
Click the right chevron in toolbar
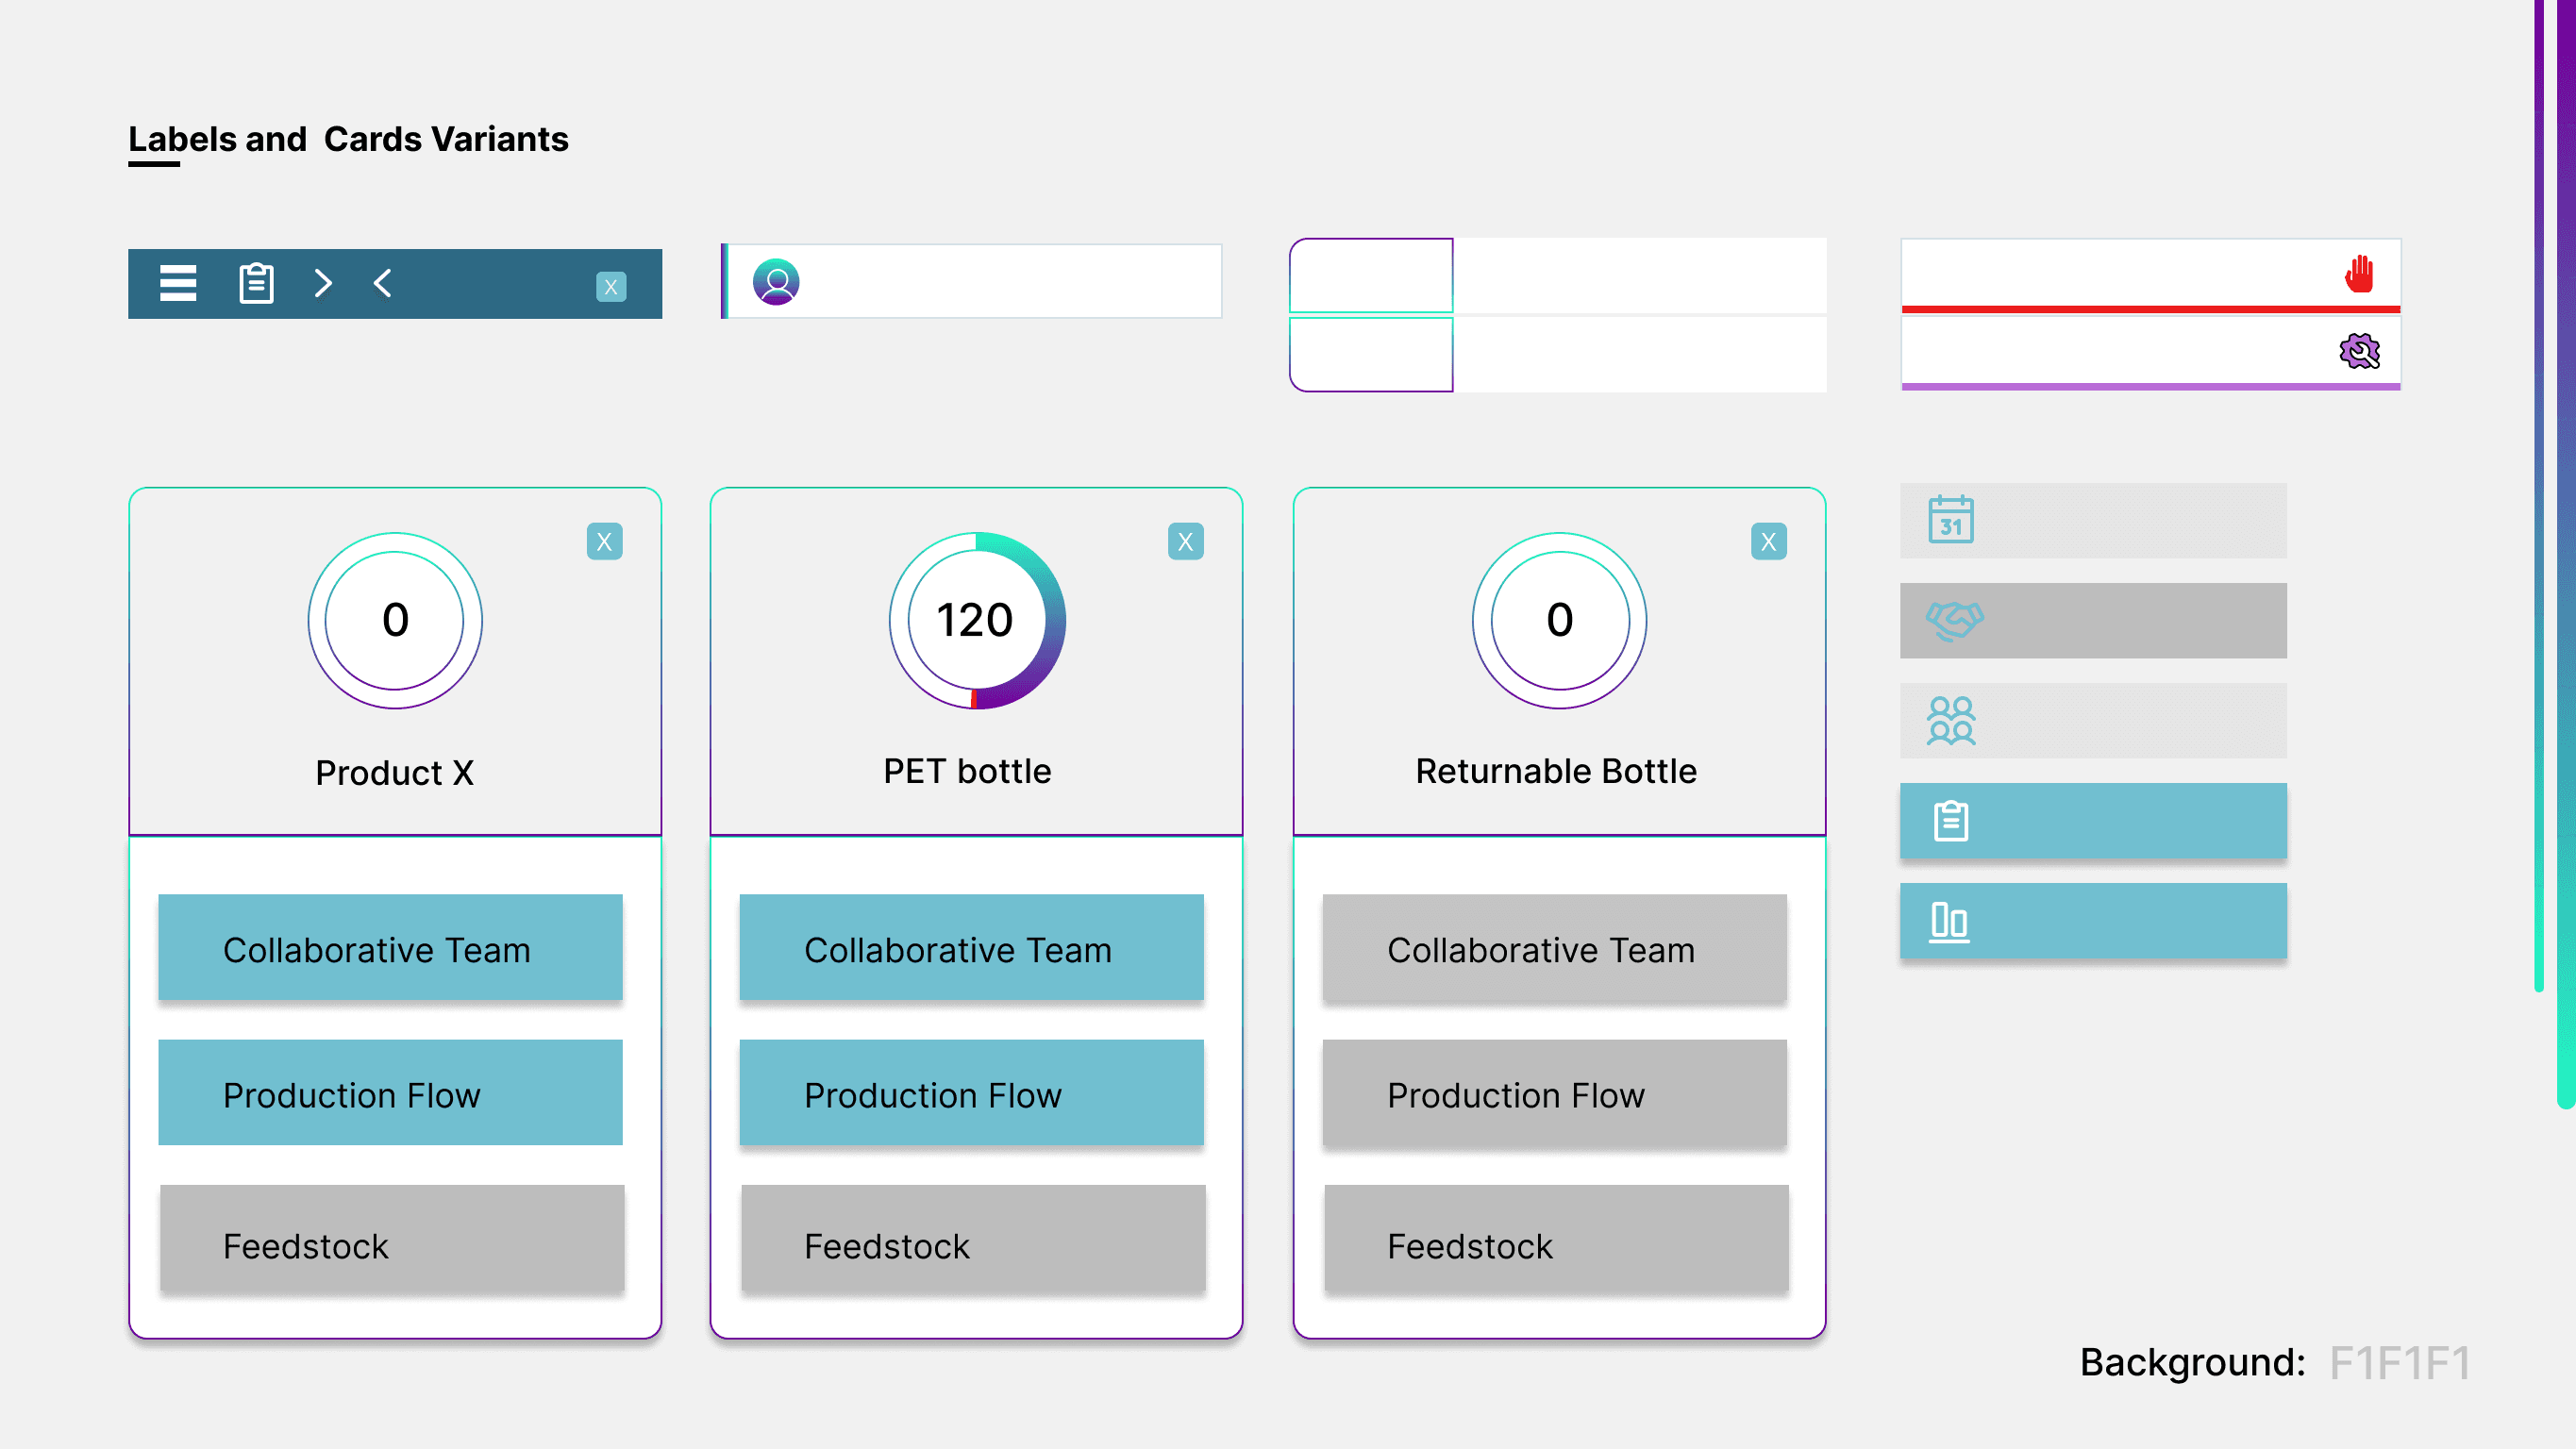click(x=322, y=284)
